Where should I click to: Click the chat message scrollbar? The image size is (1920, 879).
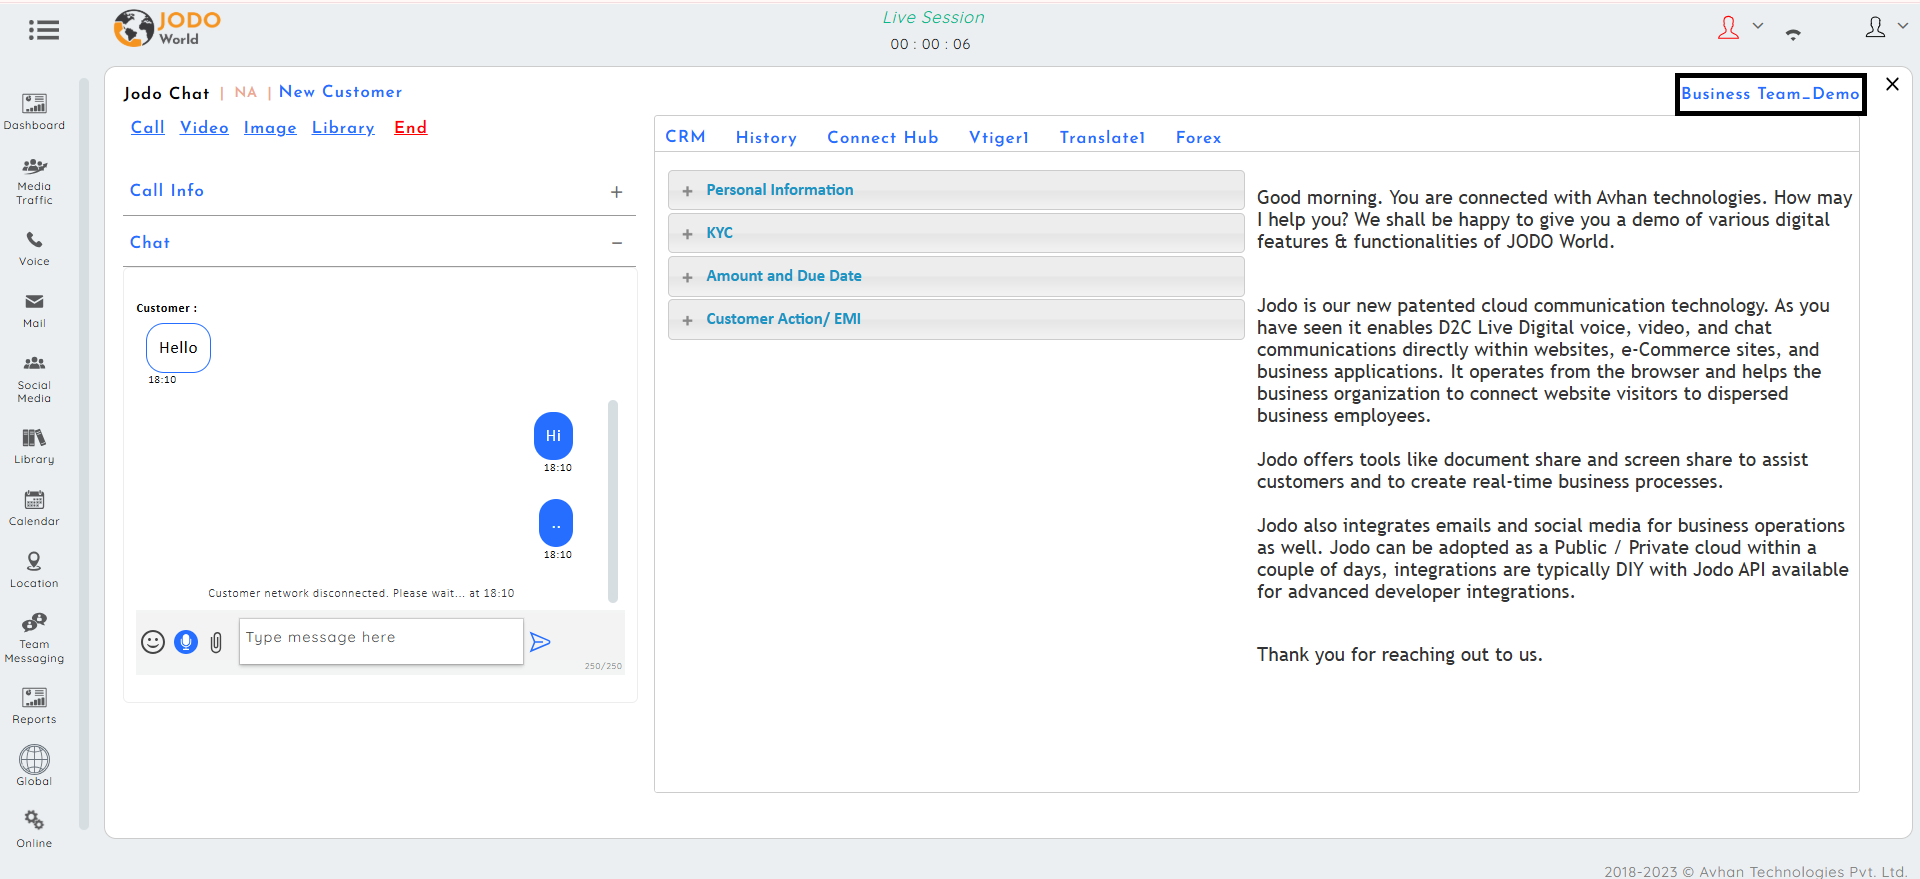[x=613, y=500]
